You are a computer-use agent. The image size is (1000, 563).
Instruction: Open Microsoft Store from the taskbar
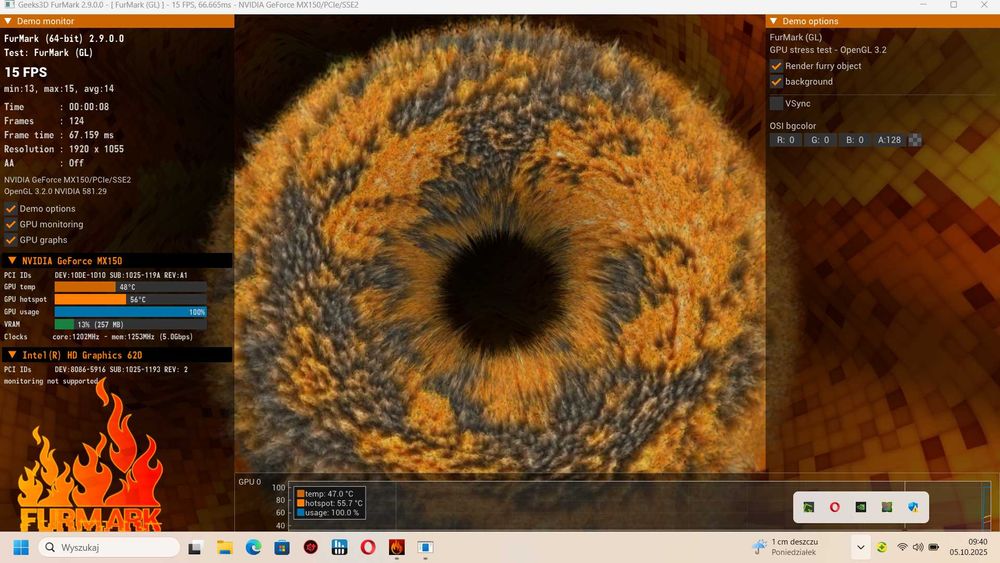(x=282, y=547)
